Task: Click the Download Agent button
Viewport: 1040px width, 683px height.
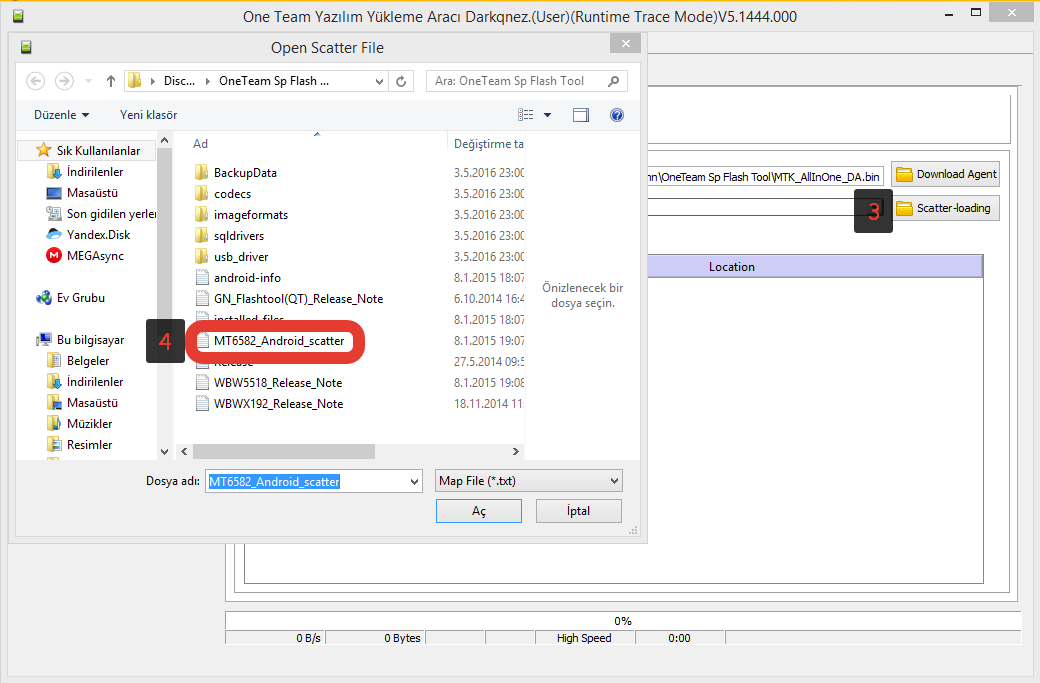Action: (x=945, y=174)
